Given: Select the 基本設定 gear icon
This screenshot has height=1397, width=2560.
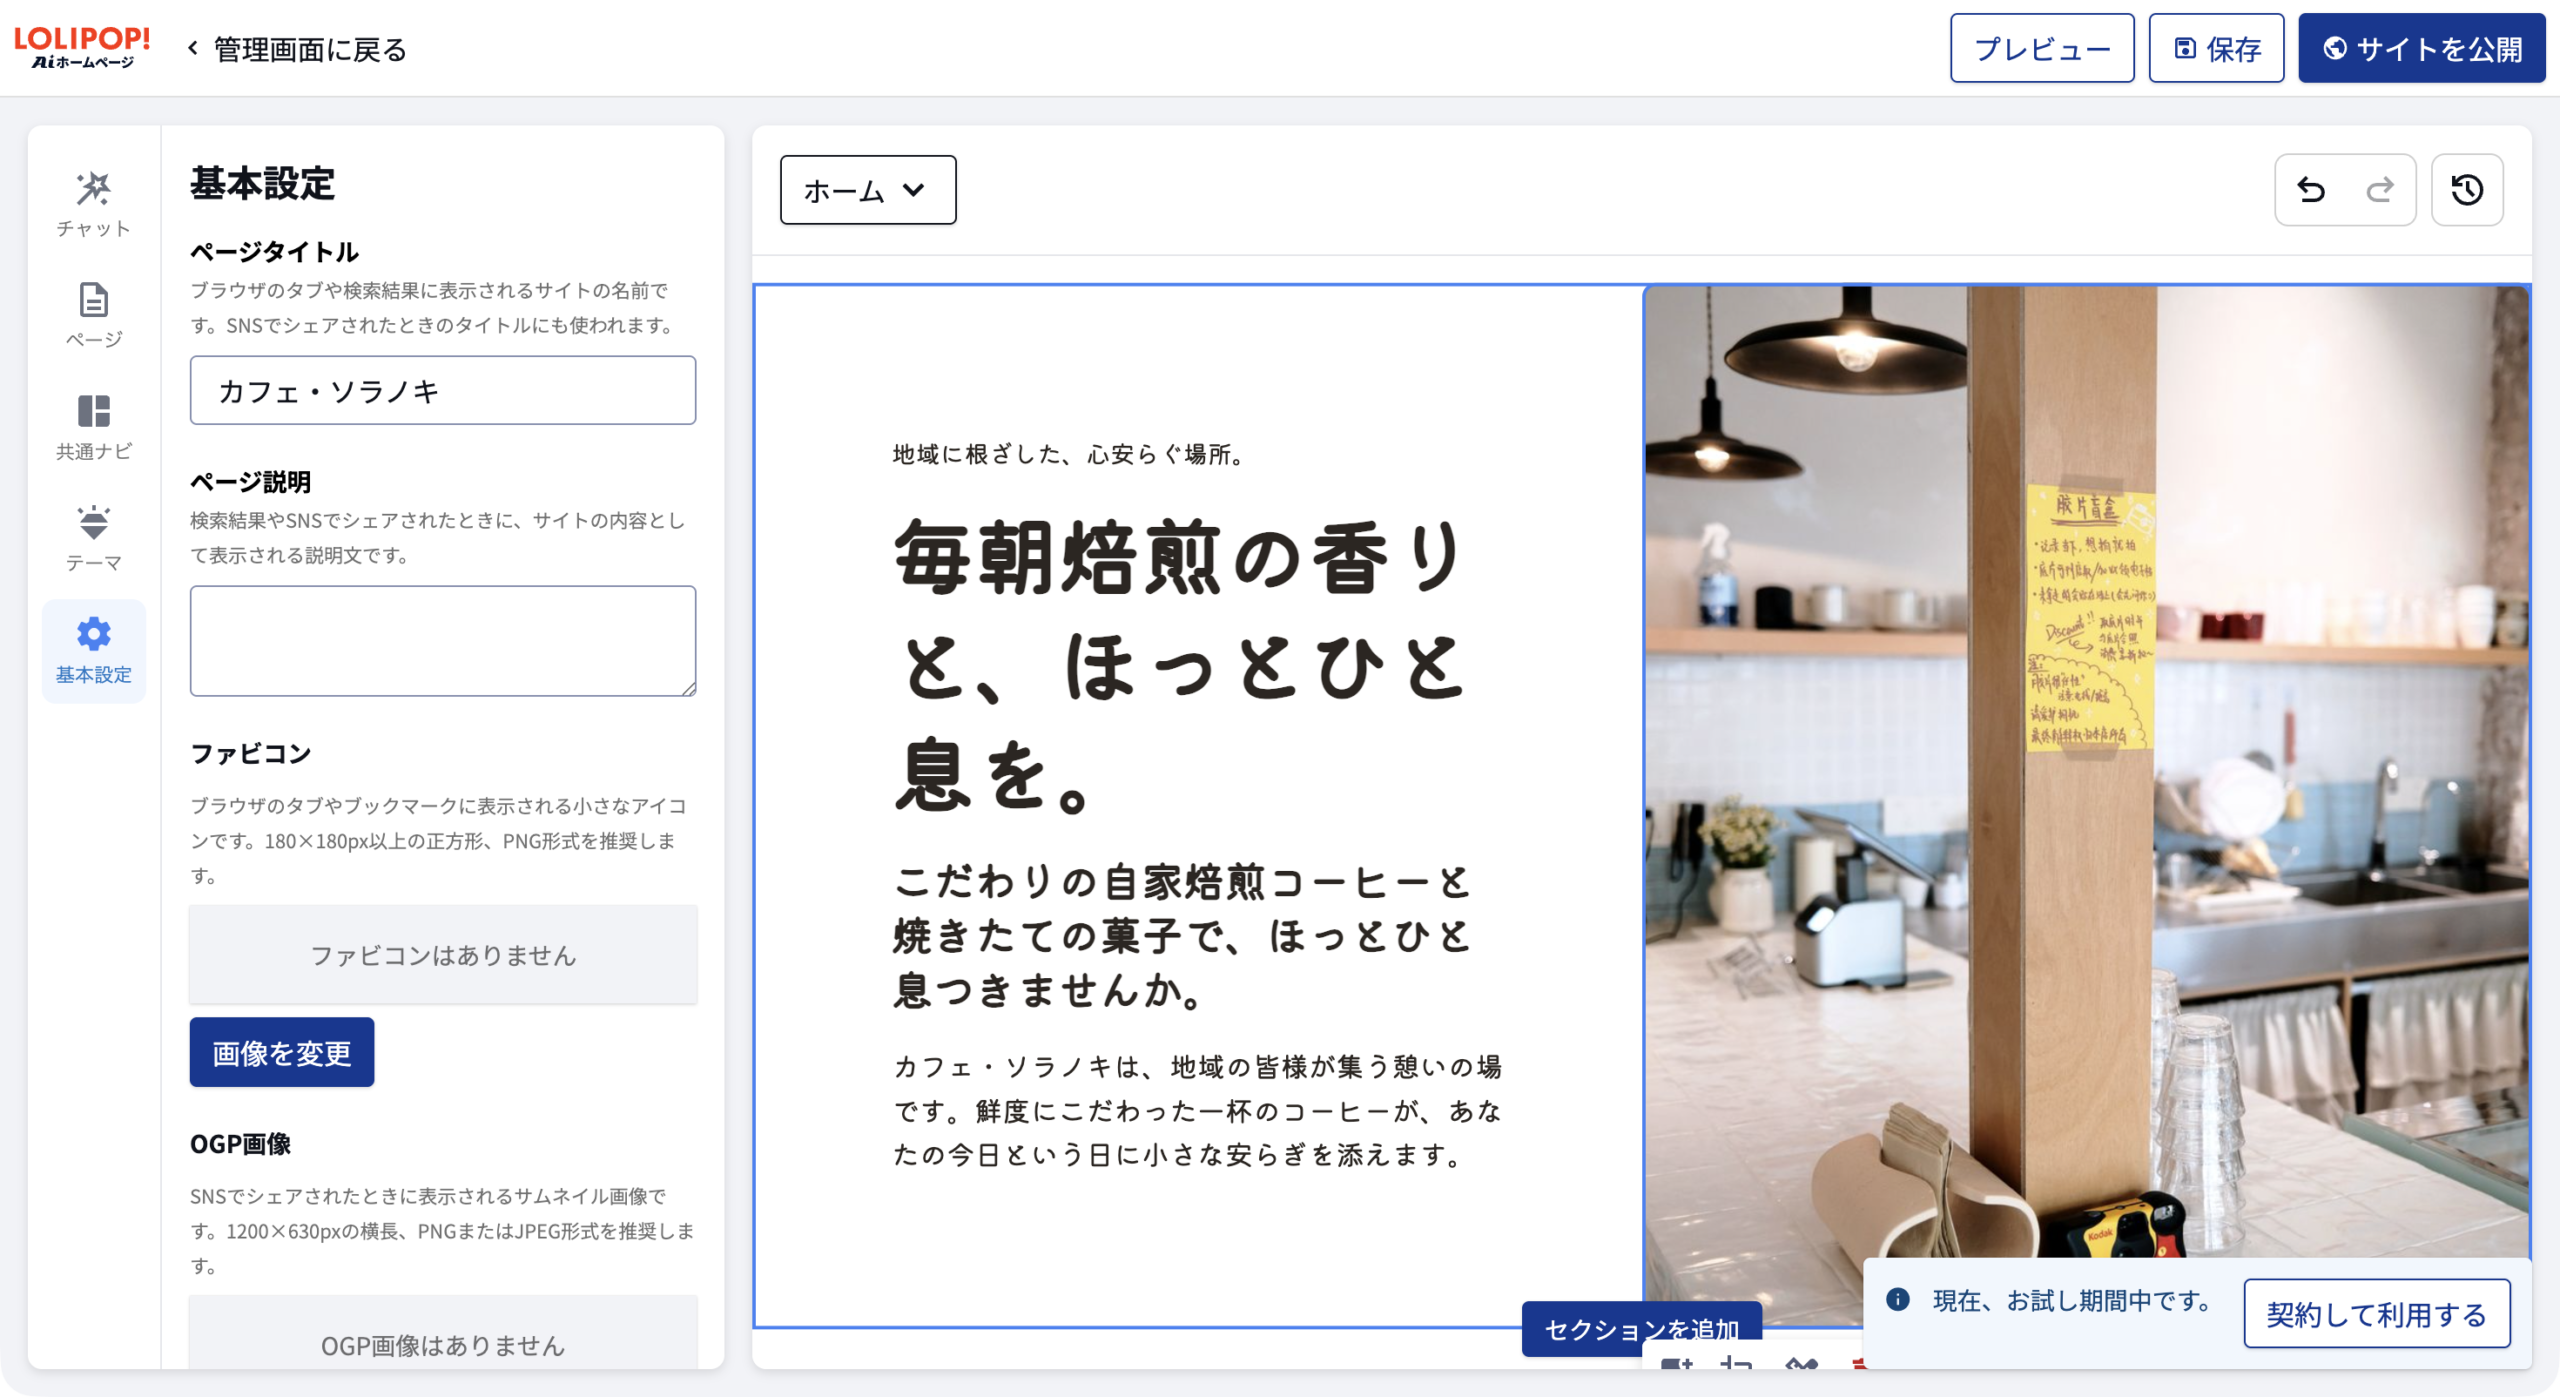Looking at the screenshot, I should click(x=93, y=634).
